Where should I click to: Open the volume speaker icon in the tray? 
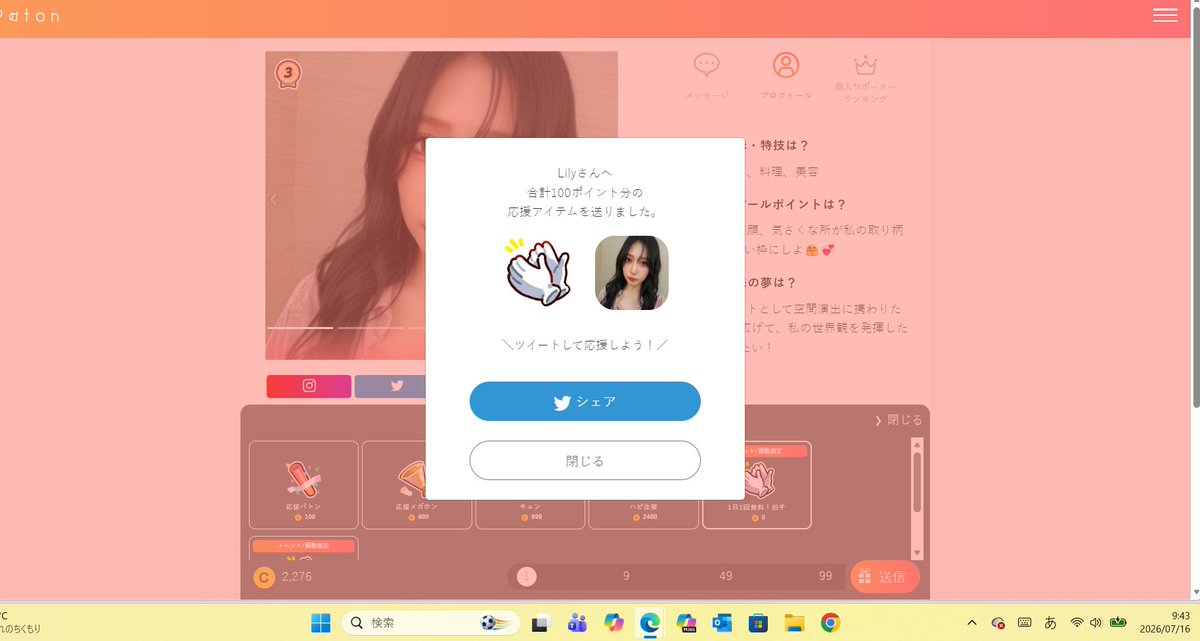click(x=1096, y=622)
